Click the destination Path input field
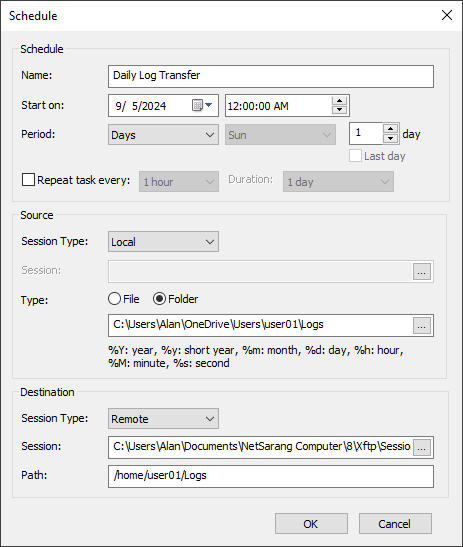Viewport: 463px width, 547px height. [x=271, y=476]
